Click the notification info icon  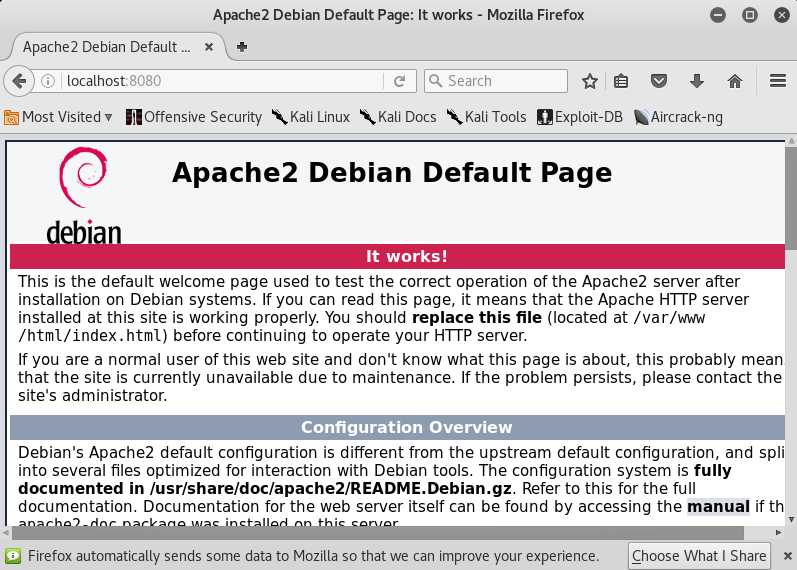click(x=13, y=556)
